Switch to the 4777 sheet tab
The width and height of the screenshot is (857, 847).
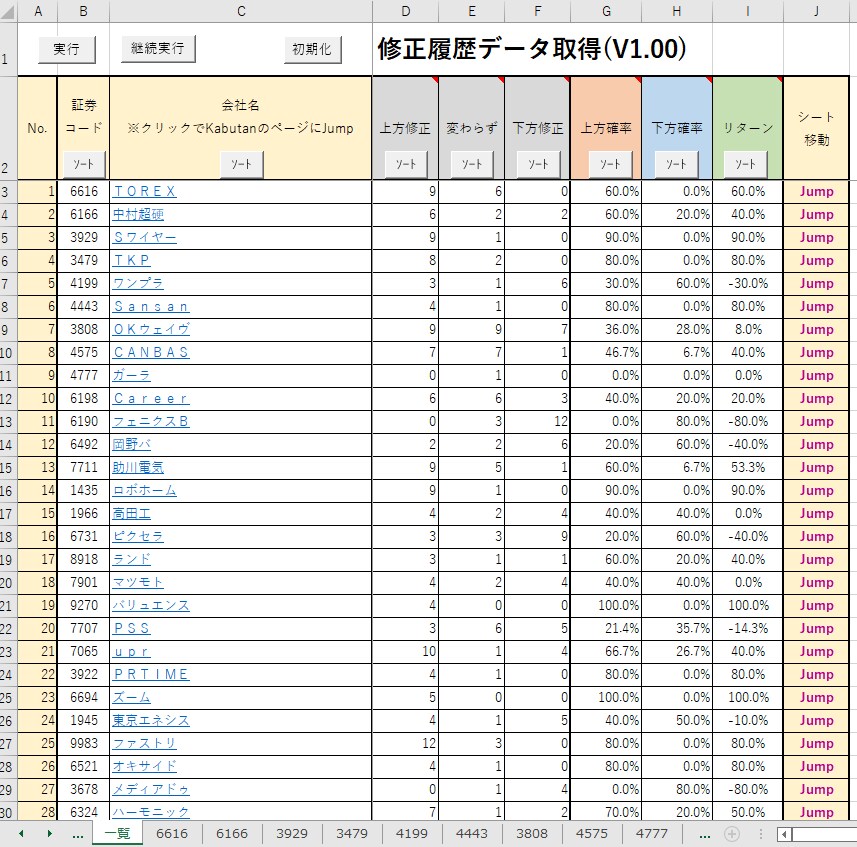652,834
